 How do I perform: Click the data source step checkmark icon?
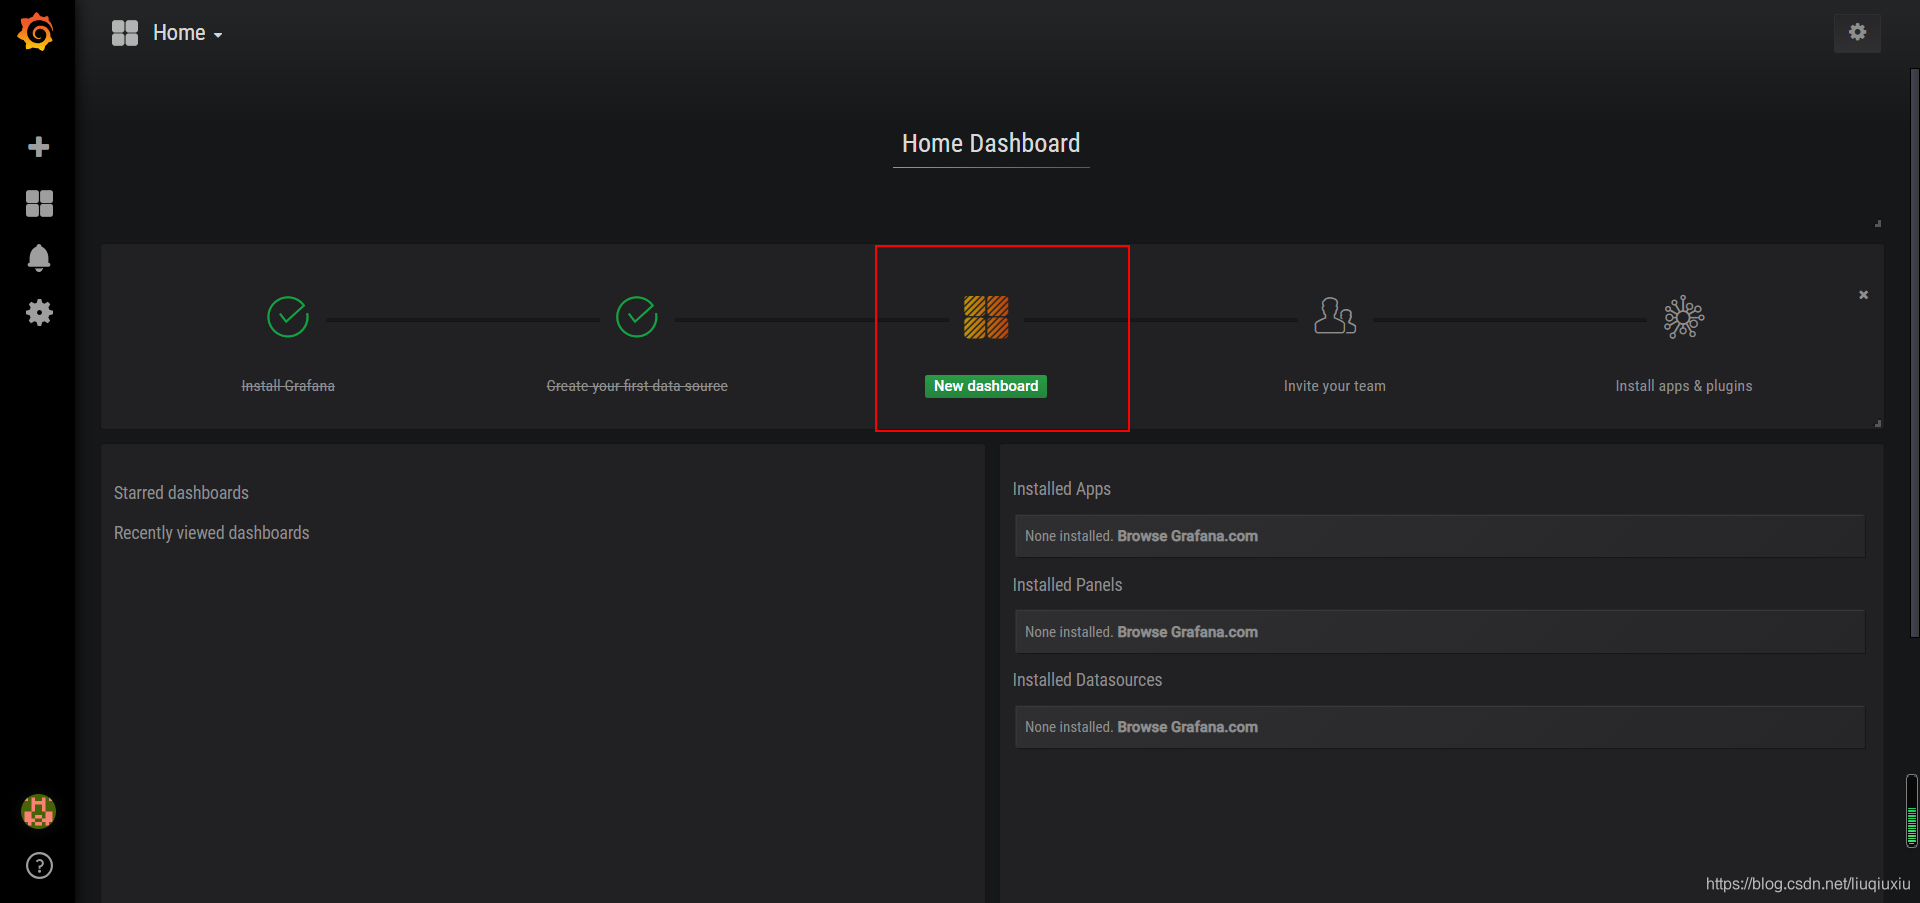pyautogui.click(x=637, y=317)
